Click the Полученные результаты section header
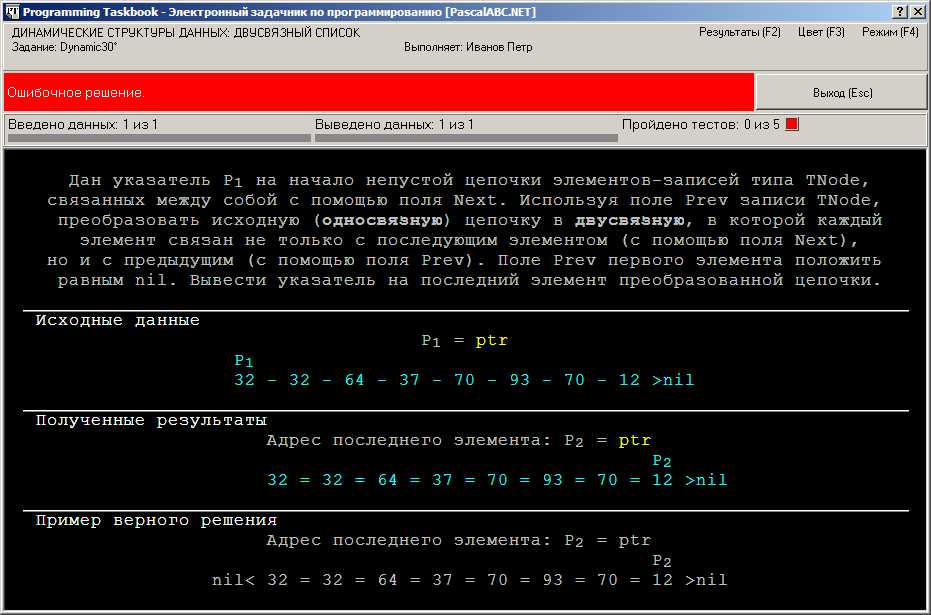The width and height of the screenshot is (931, 615). pyautogui.click(x=151, y=420)
